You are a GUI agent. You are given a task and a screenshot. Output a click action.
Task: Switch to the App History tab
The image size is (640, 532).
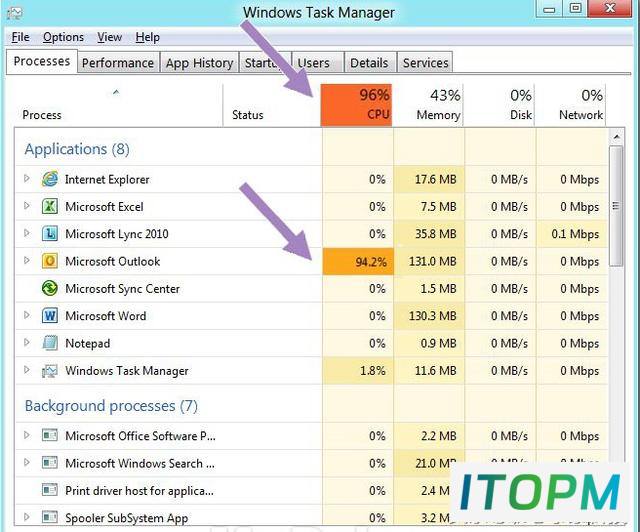199,63
